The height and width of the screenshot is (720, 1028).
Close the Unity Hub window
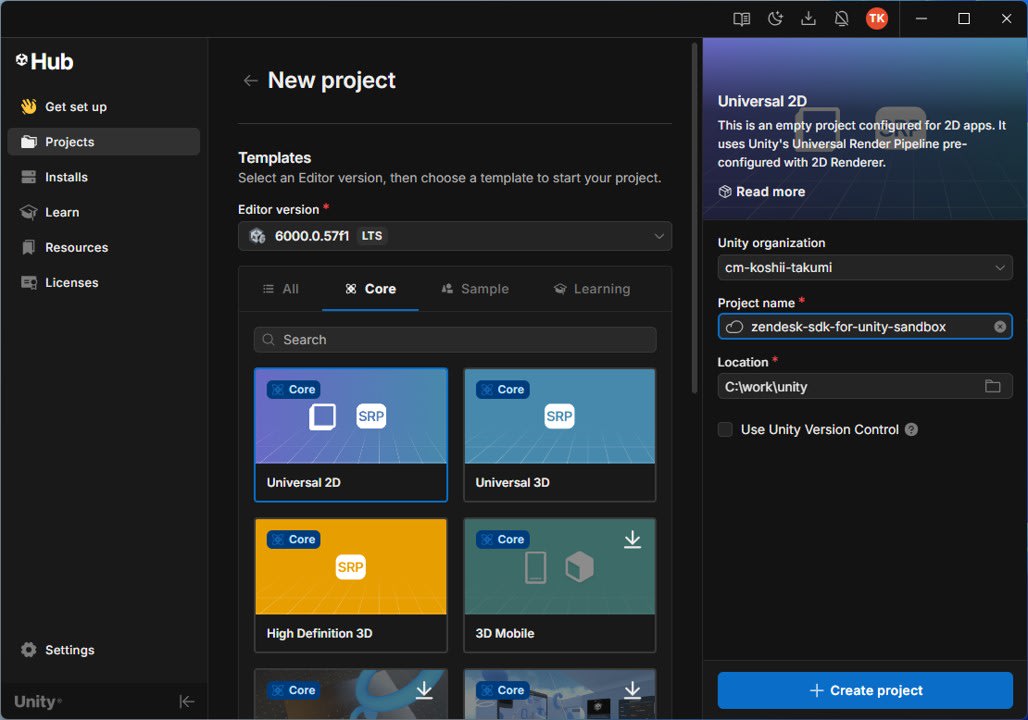coord(1006,18)
